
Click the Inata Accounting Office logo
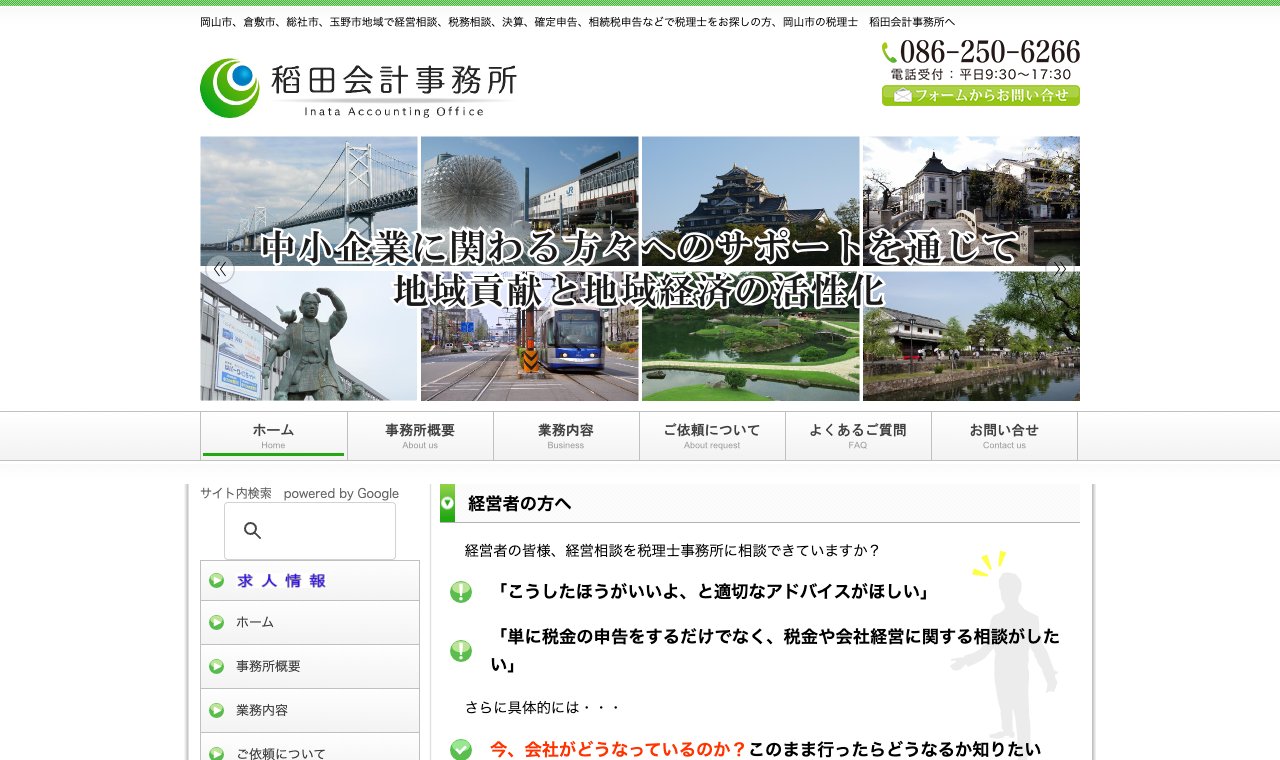tap(359, 88)
